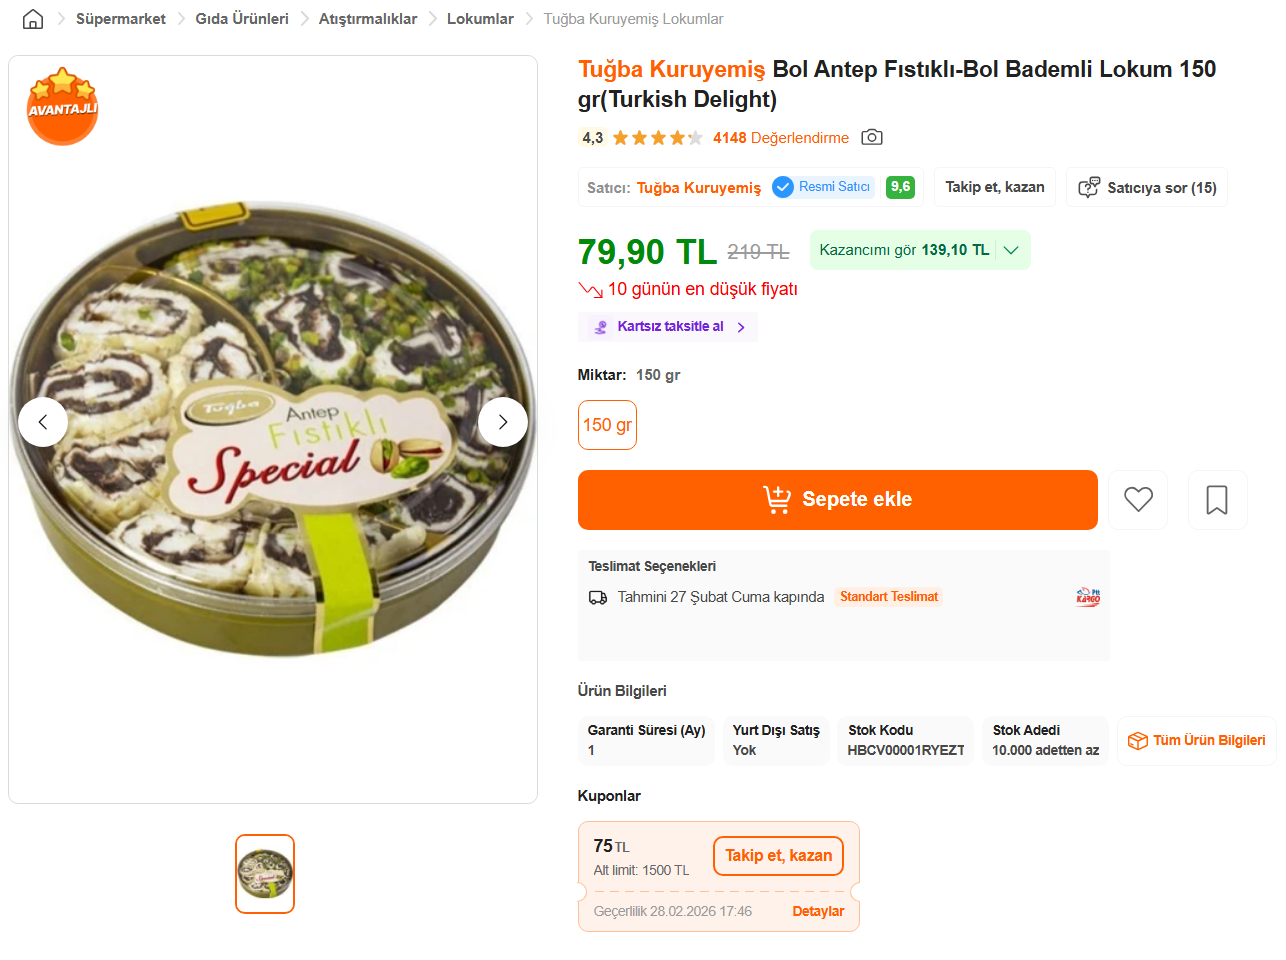Save product with the bookmark icon

[1217, 499]
